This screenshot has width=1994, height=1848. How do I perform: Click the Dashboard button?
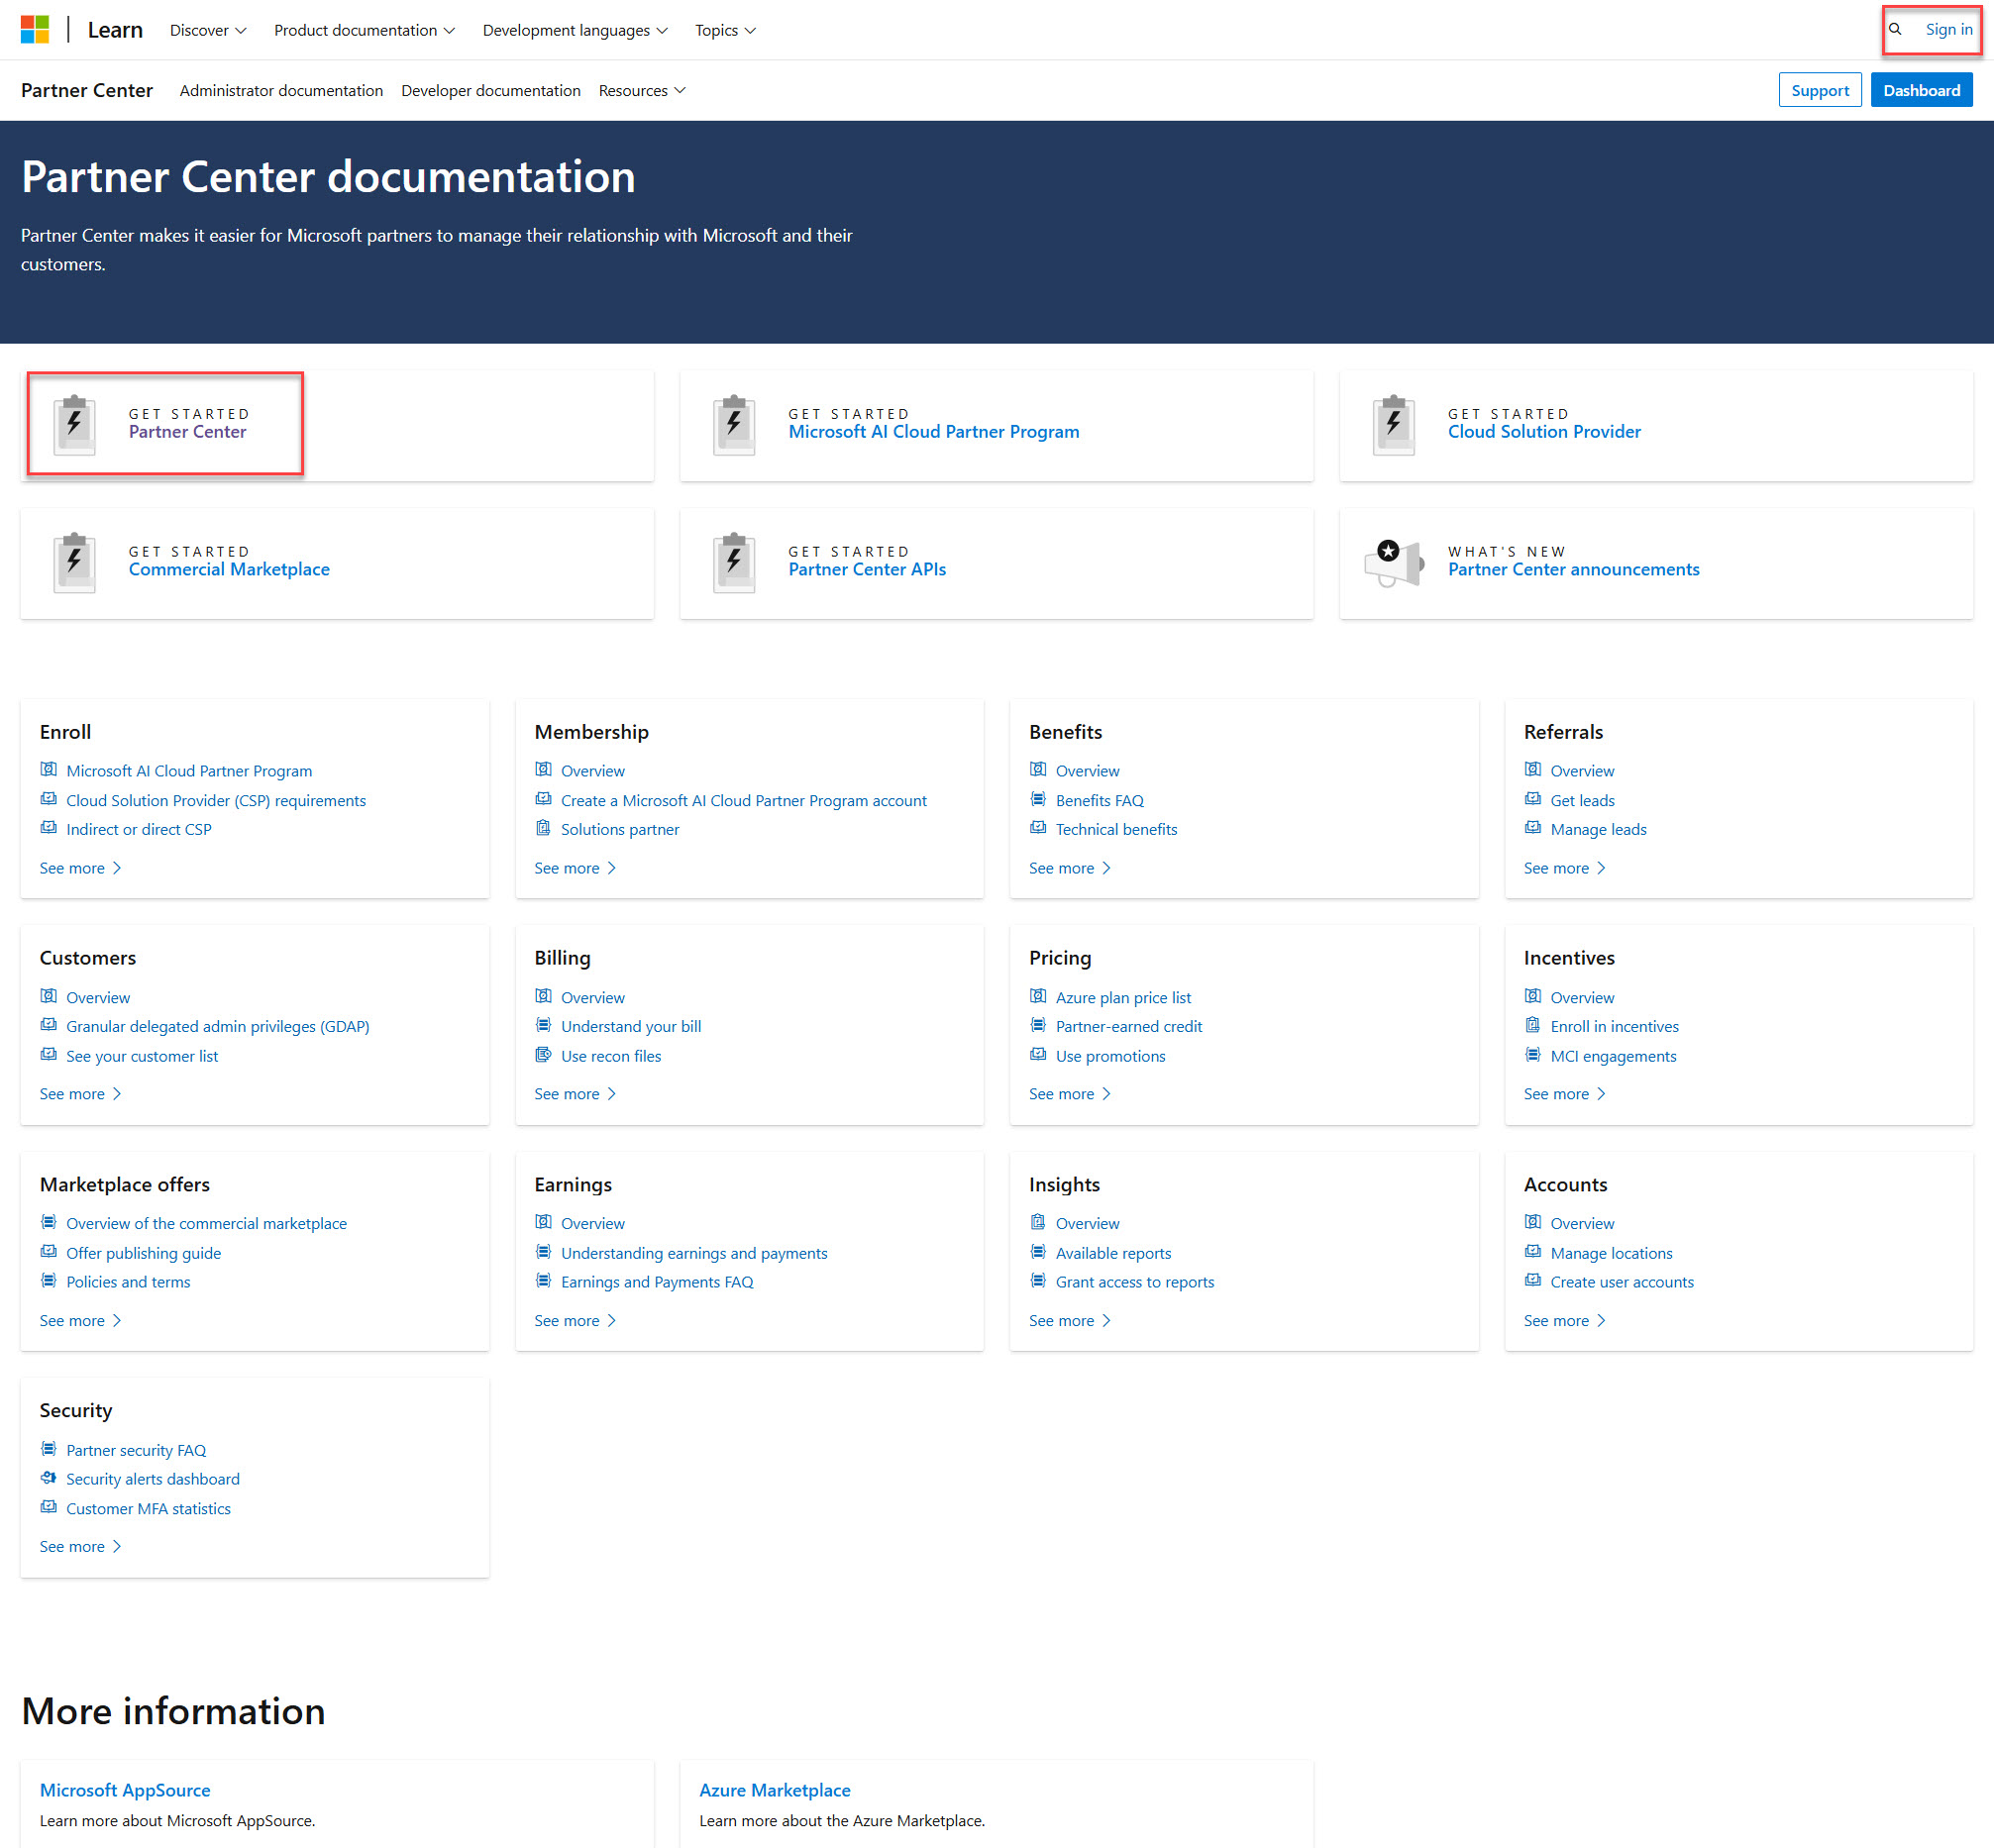(1922, 90)
